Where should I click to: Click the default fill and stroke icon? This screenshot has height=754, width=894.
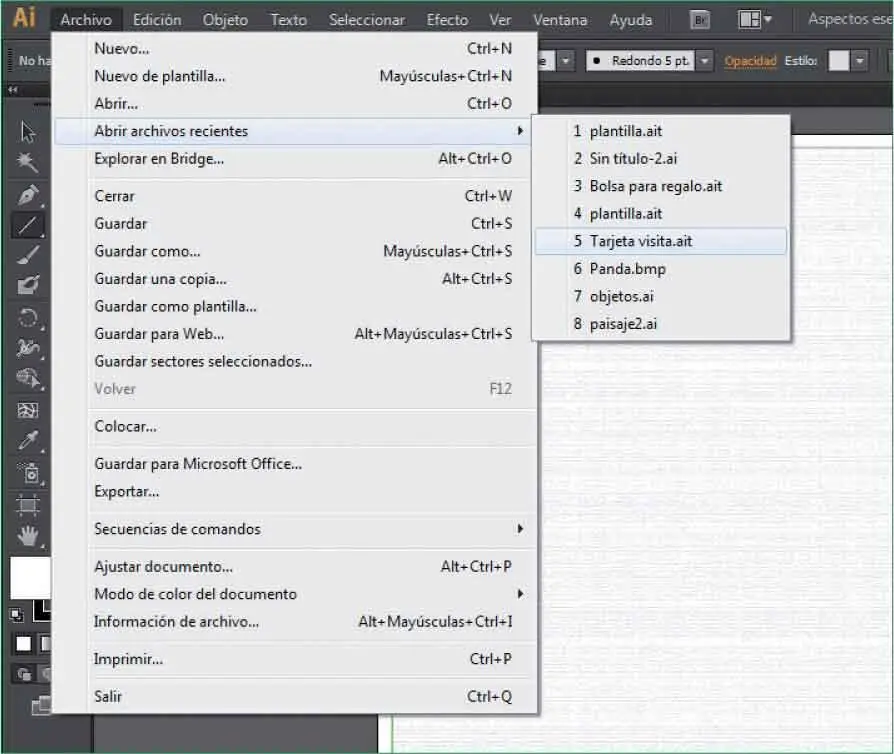coord(16,615)
